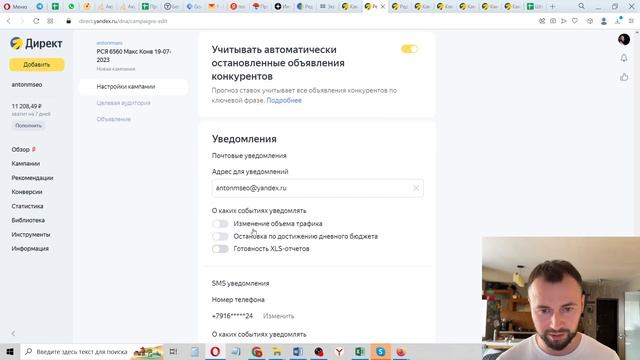640x360 pixels.
Task: Open Excel from the taskbar
Action: pyautogui.click(x=359, y=351)
